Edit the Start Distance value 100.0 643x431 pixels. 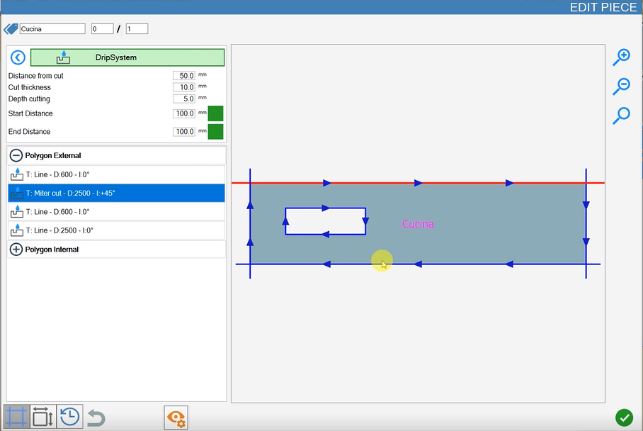pyautogui.click(x=184, y=114)
